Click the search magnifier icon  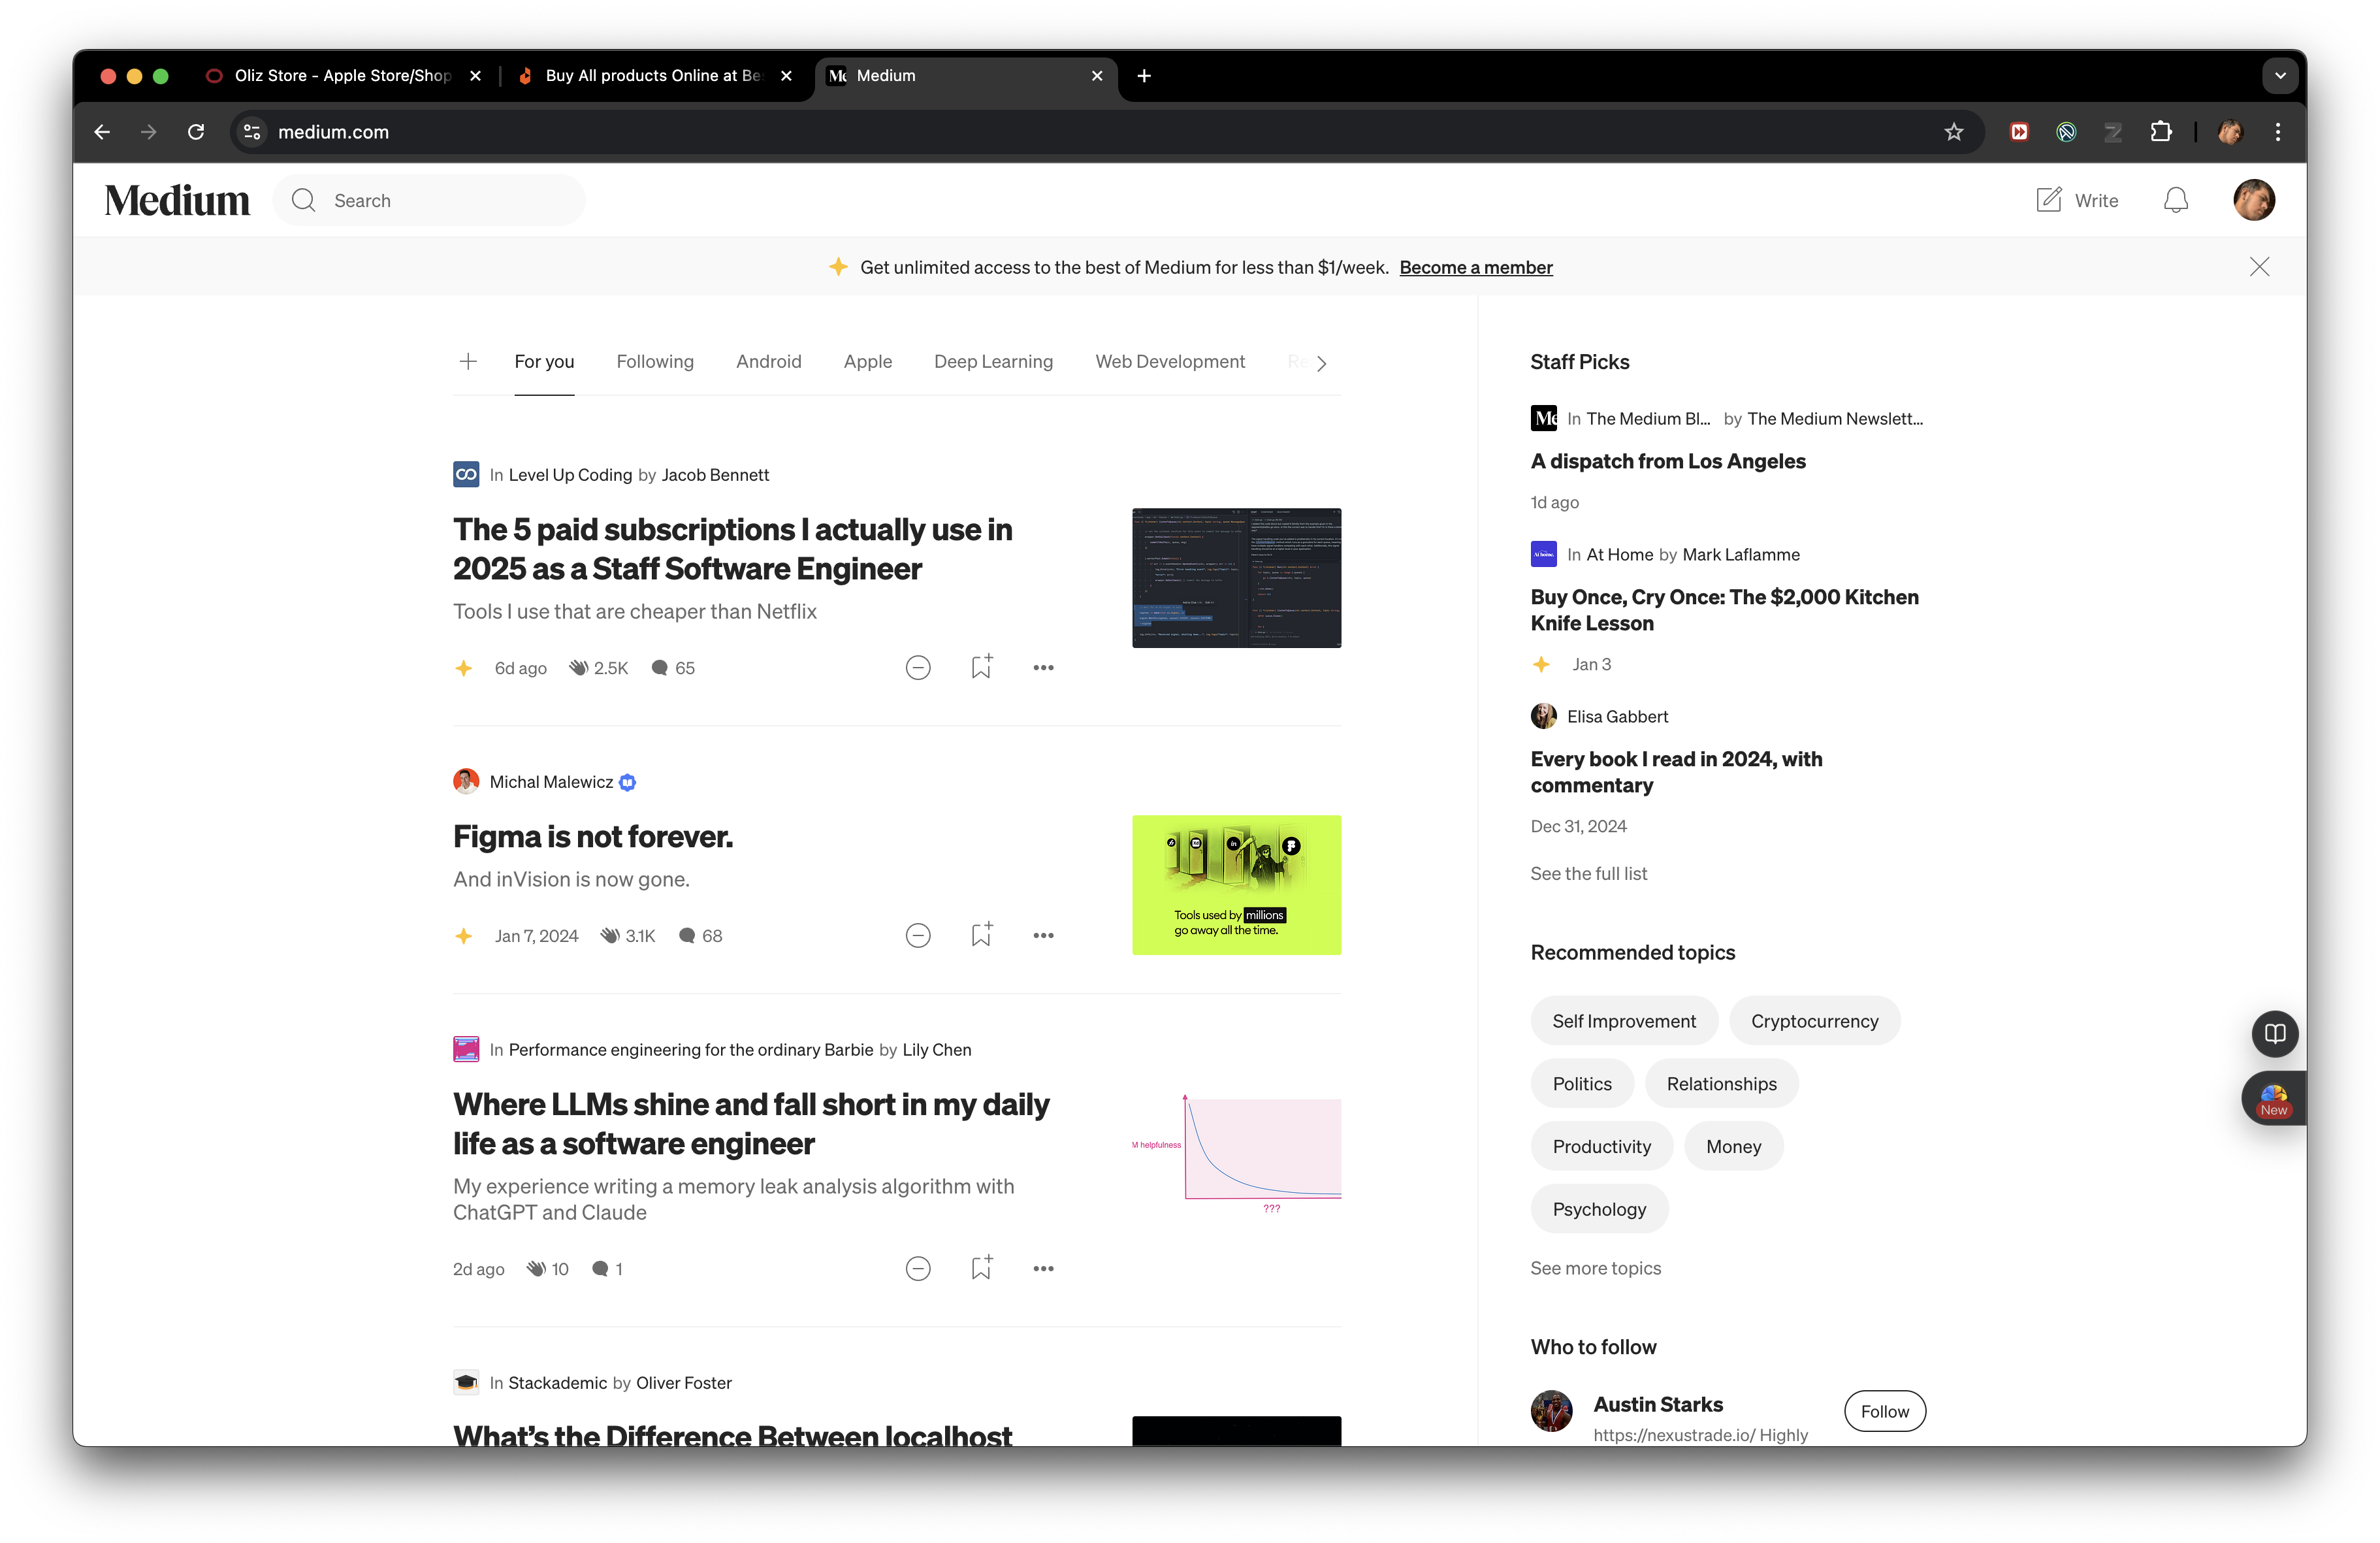click(304, 201)
